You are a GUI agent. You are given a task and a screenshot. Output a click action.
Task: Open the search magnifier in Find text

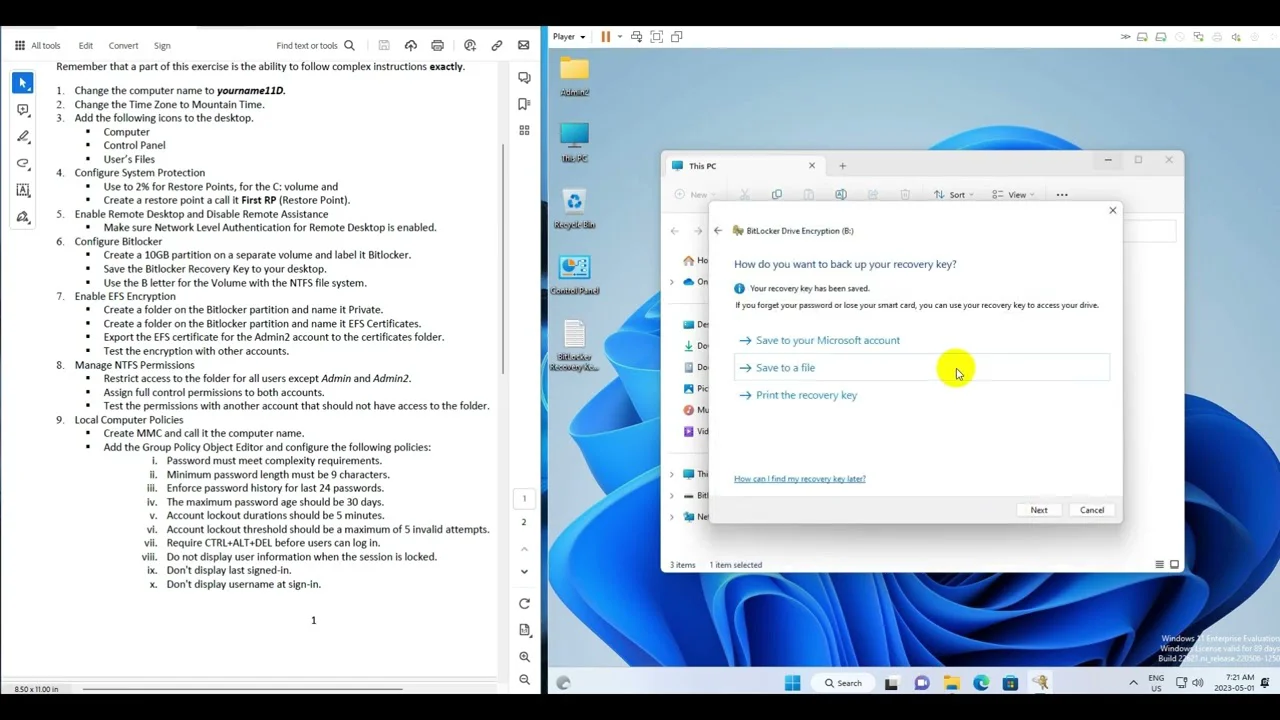[x=349, y=45]
